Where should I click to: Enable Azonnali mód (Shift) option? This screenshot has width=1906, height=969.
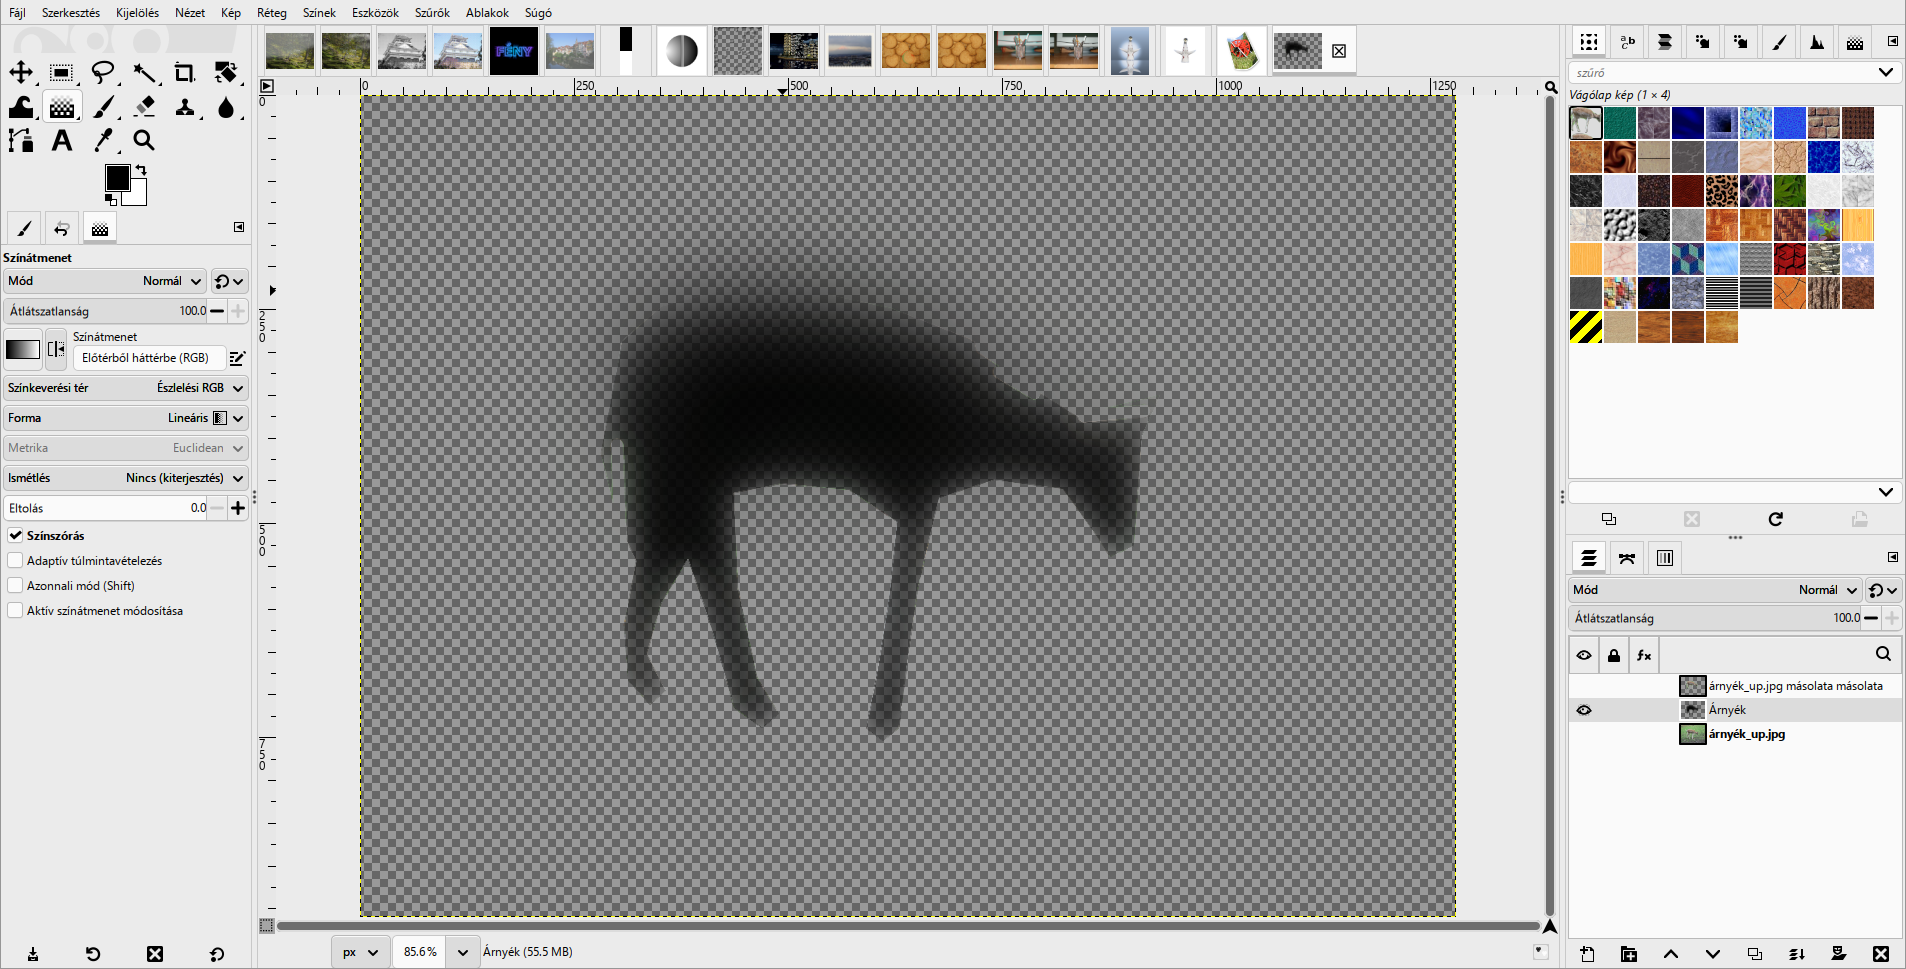coord(16,586)
